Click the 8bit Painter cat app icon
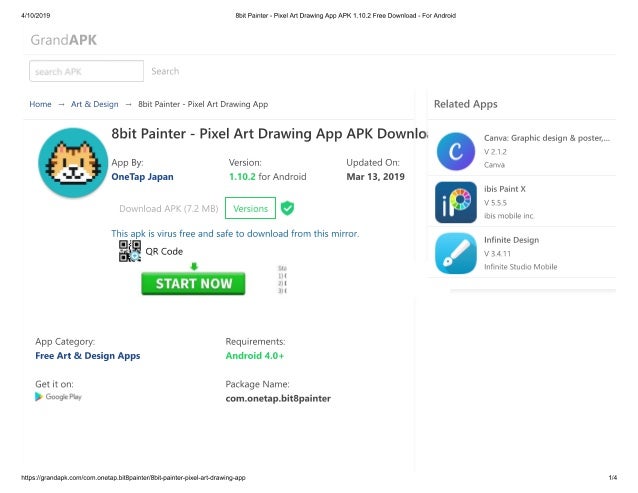 click(73, 163)
